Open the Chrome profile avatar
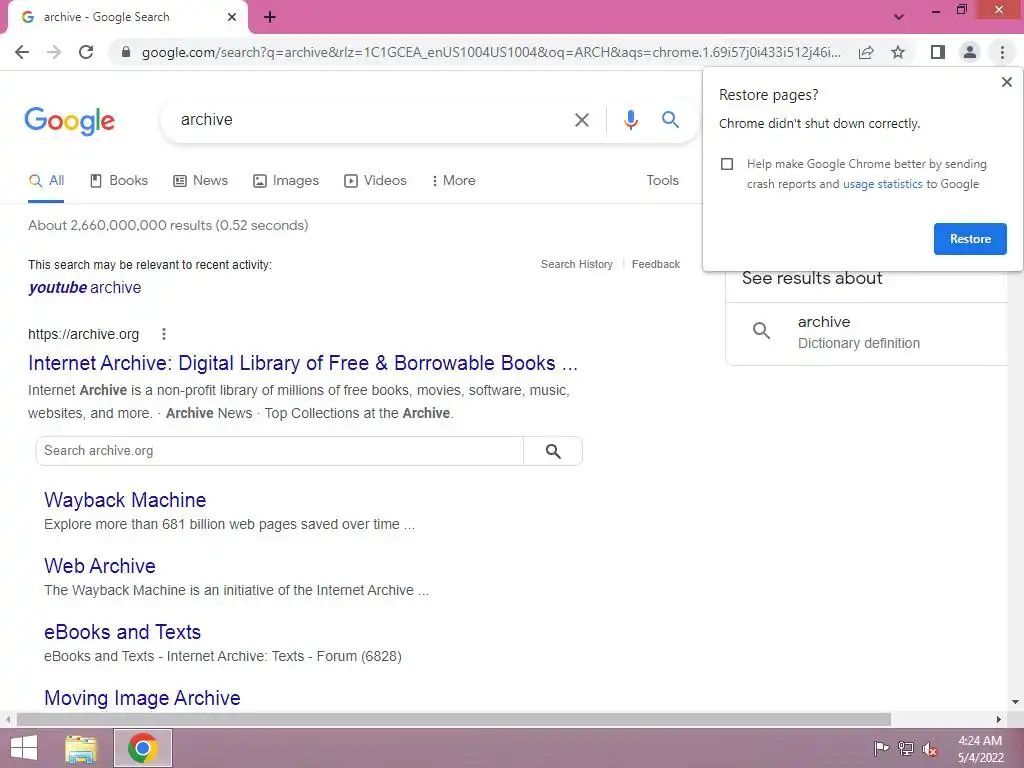 [970, 52]
